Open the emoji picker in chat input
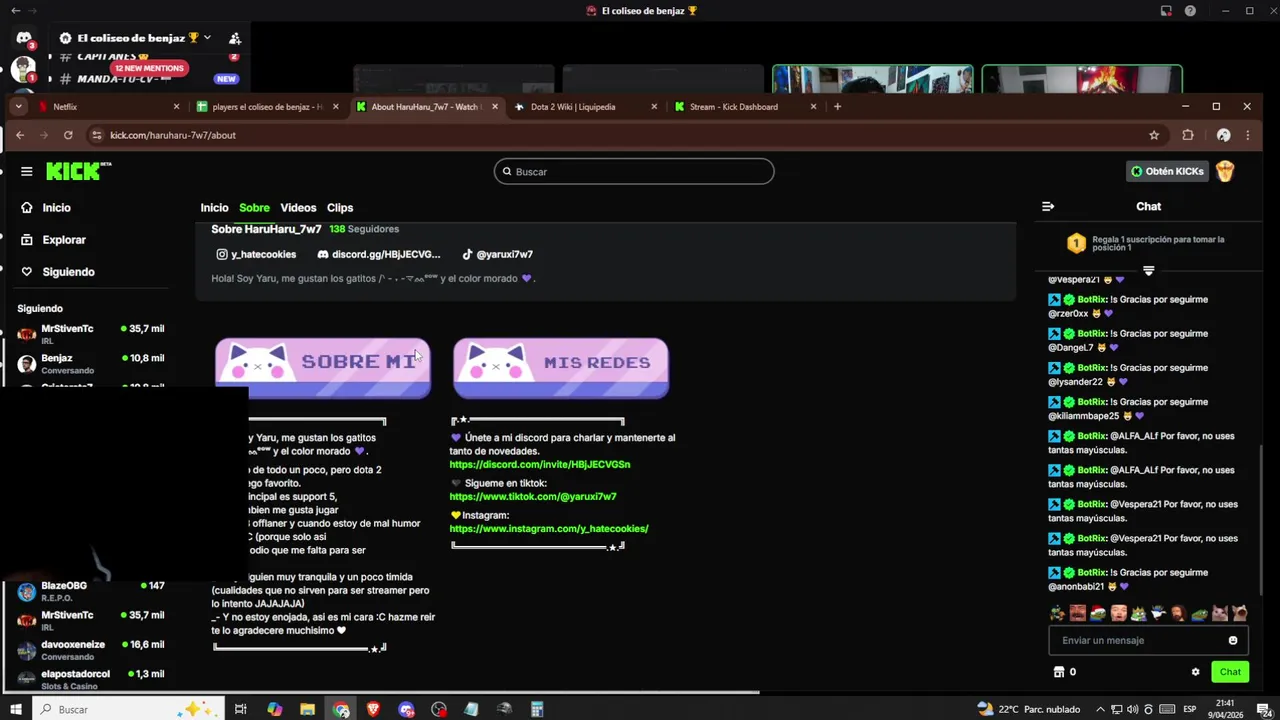The width and height of the screenshot is (1280, 720). pyautogui.click(x=1233, y=641)
